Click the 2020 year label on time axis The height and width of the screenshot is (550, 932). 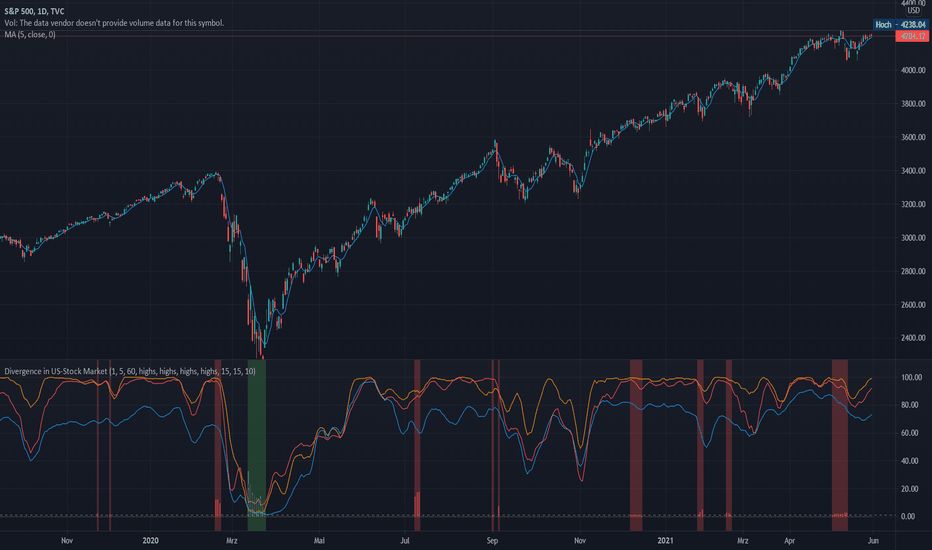point(150,540)
